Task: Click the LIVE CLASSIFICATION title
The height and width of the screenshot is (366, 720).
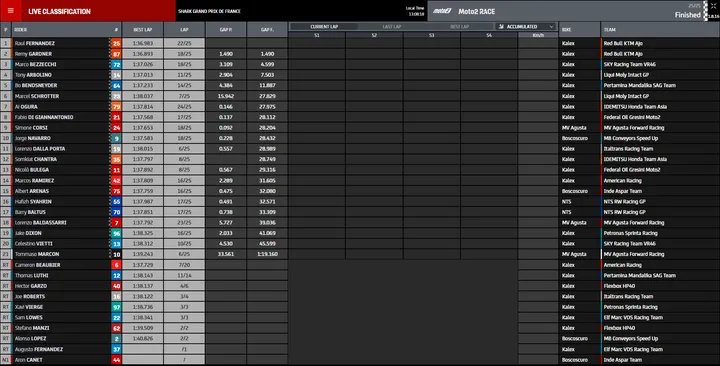Action: (x=59, y=11)
